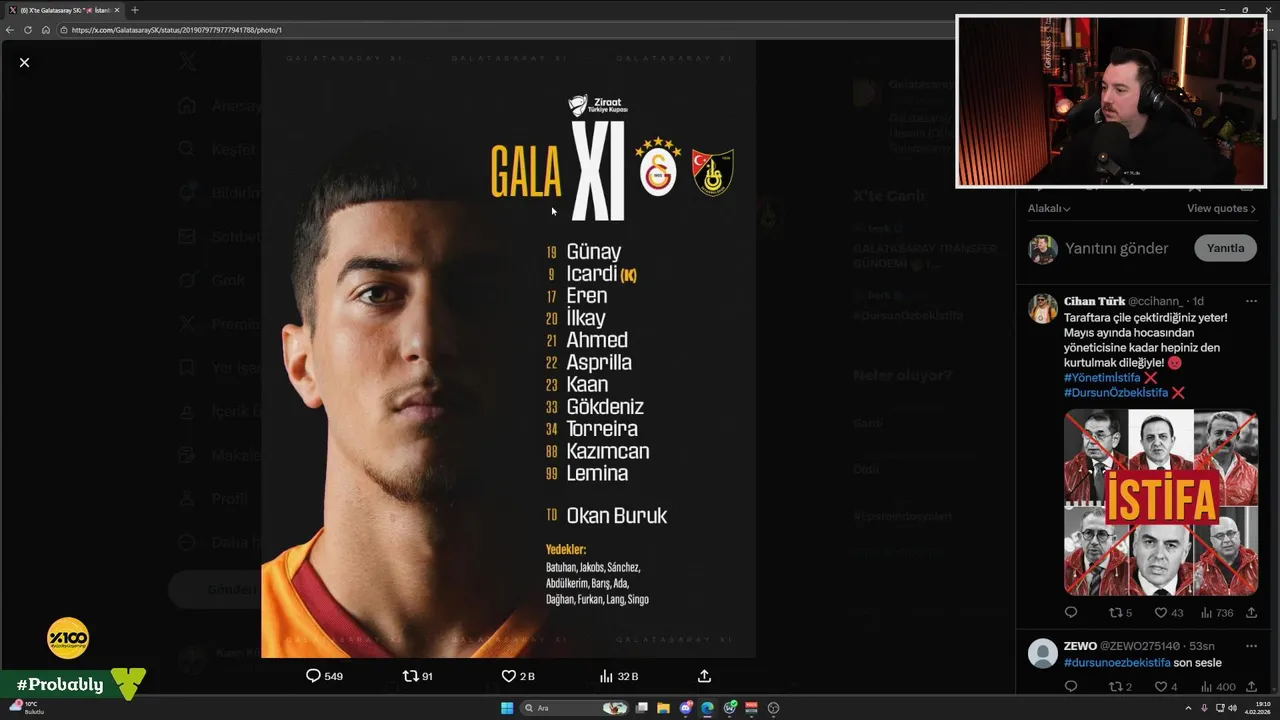Focus the Yanıtını gönder reply field
This screenshot has height=720, width=1280.
(x=1116, y=248)
